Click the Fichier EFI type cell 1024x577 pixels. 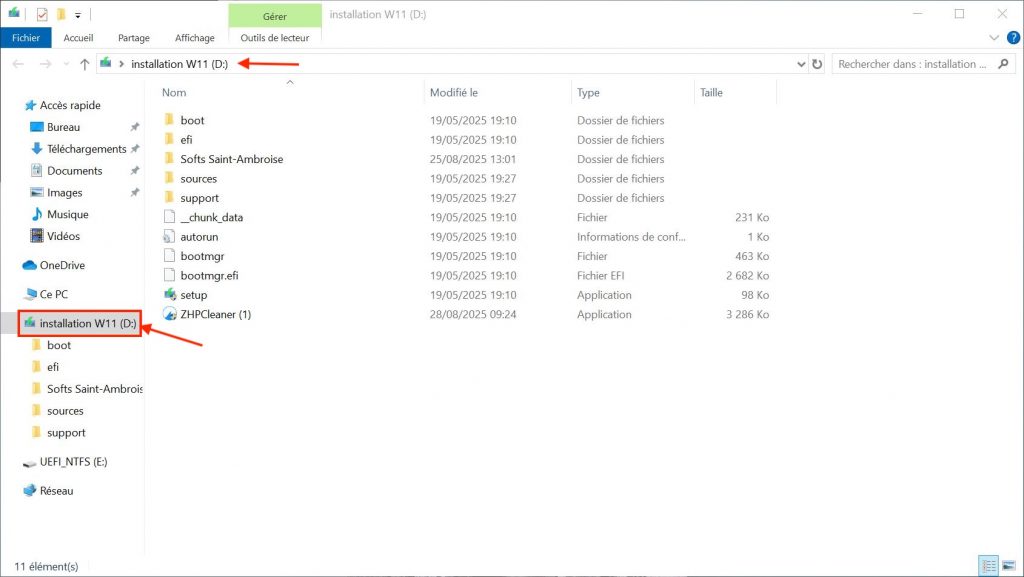600,275
